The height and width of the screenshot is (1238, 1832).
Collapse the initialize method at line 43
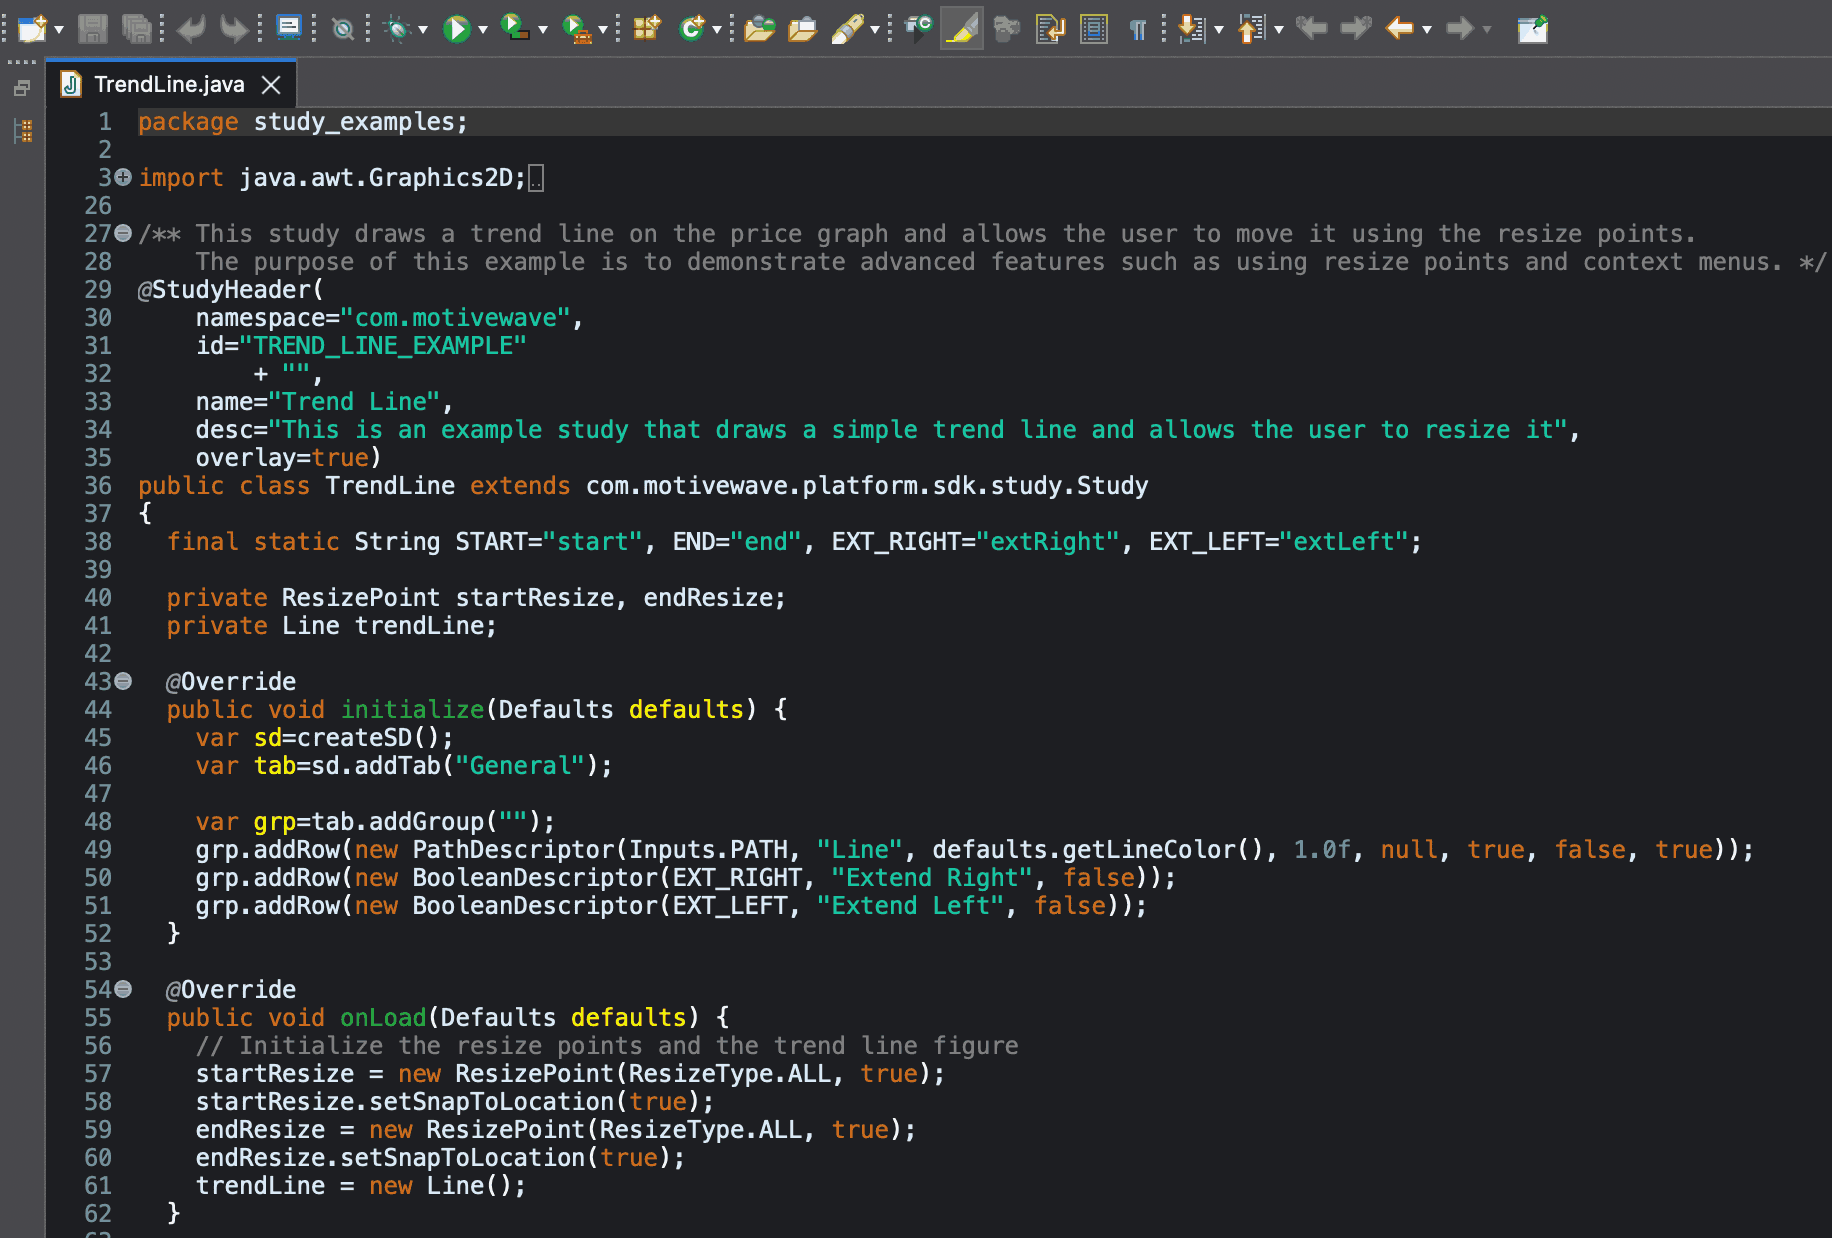click(123, 681)
